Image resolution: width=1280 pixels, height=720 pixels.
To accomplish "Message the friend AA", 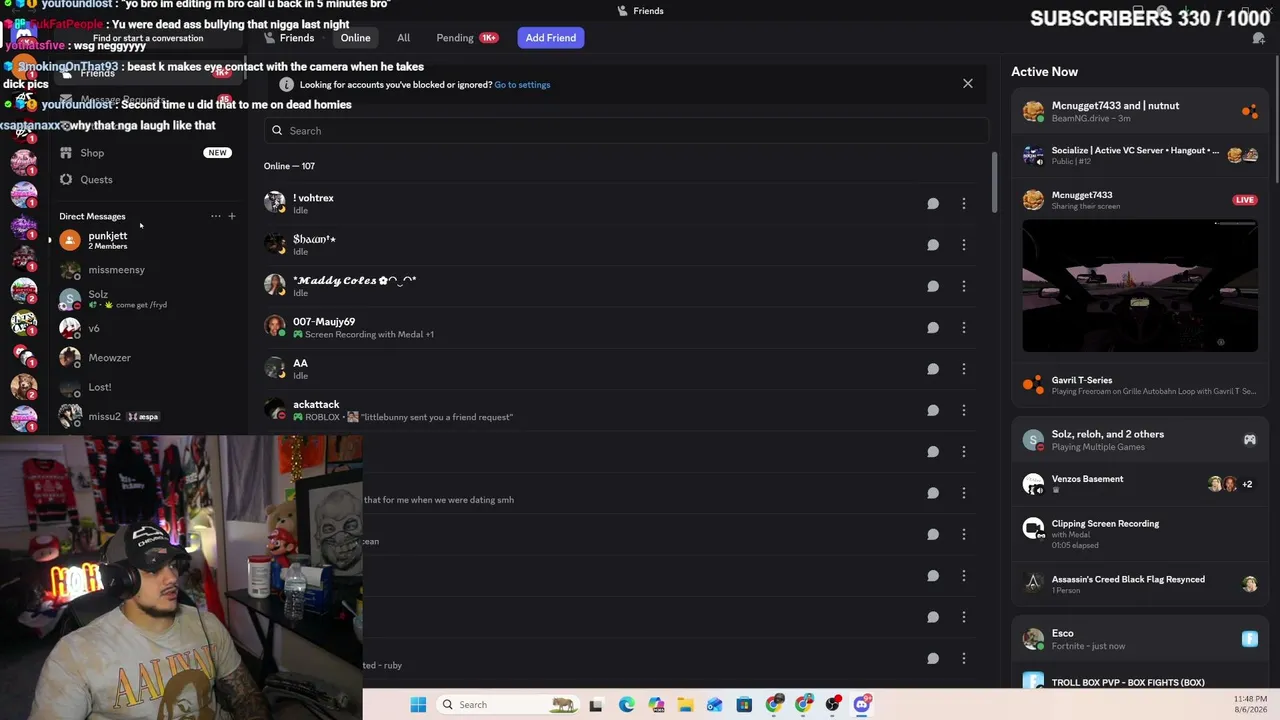I will pyautogui.click(x=933, y=369).
